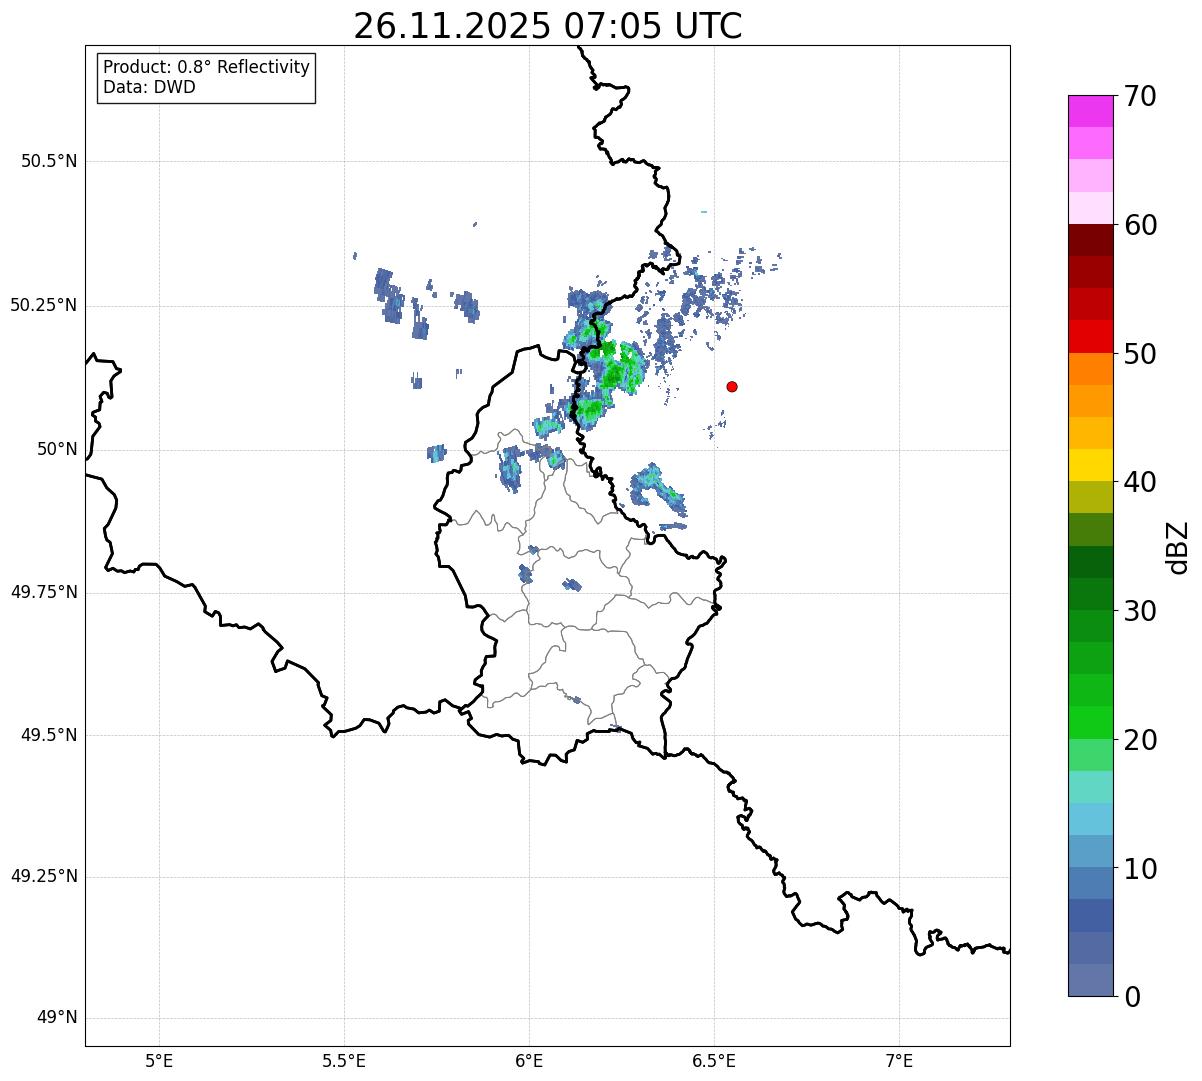Click the magenta top colorbar segment
Viewport: 1202px width, 1081px height.
pos(1090,111)
